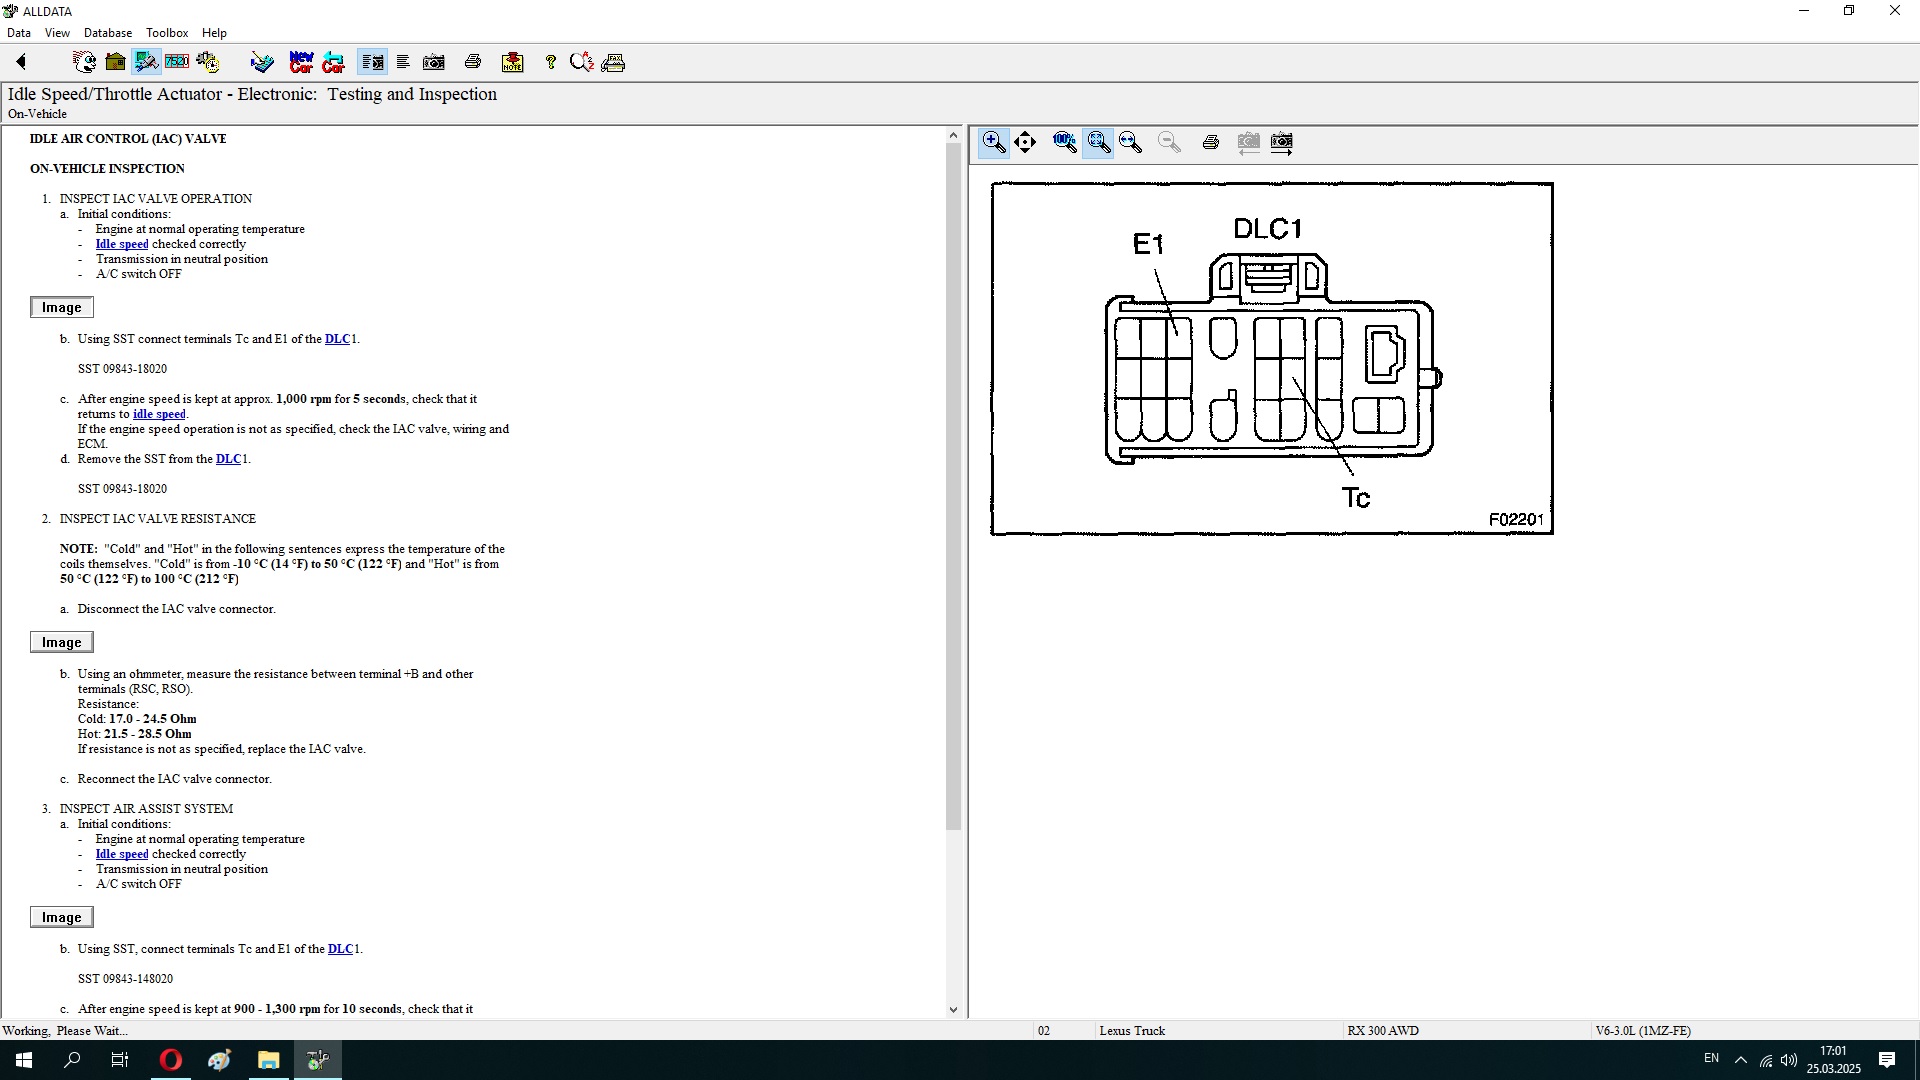This screenshot has width=1920, height=1080.
Task: Open the Toolbox menu
Action: tap(167, 33)
